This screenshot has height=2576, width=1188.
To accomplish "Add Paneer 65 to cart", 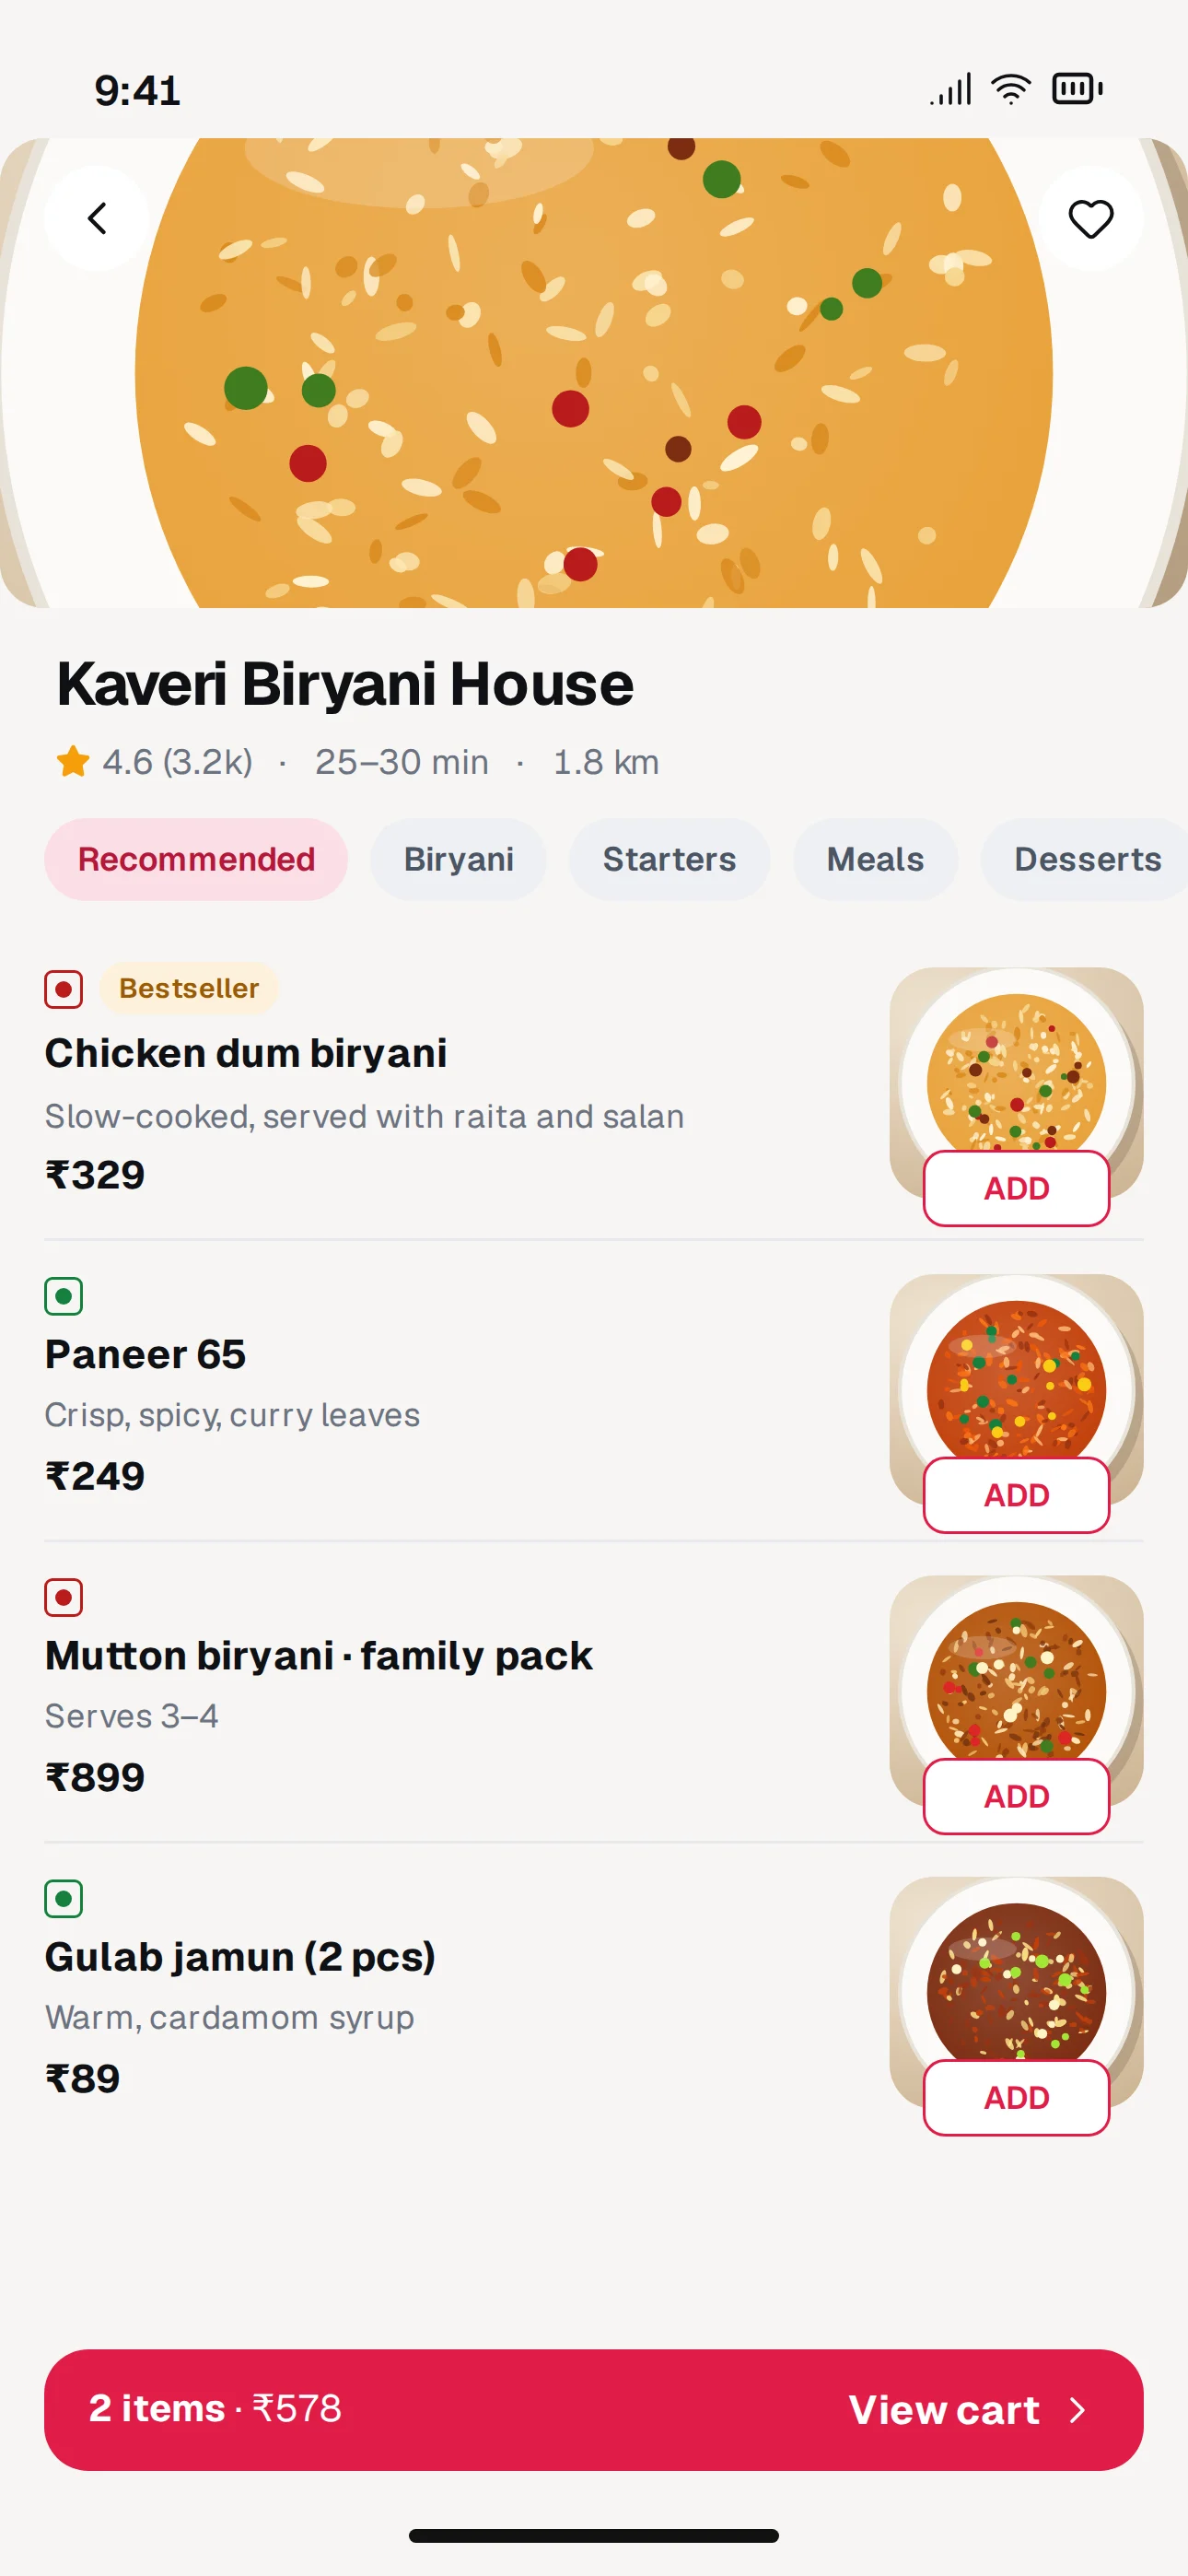I will click(x=1016, y=1495).
